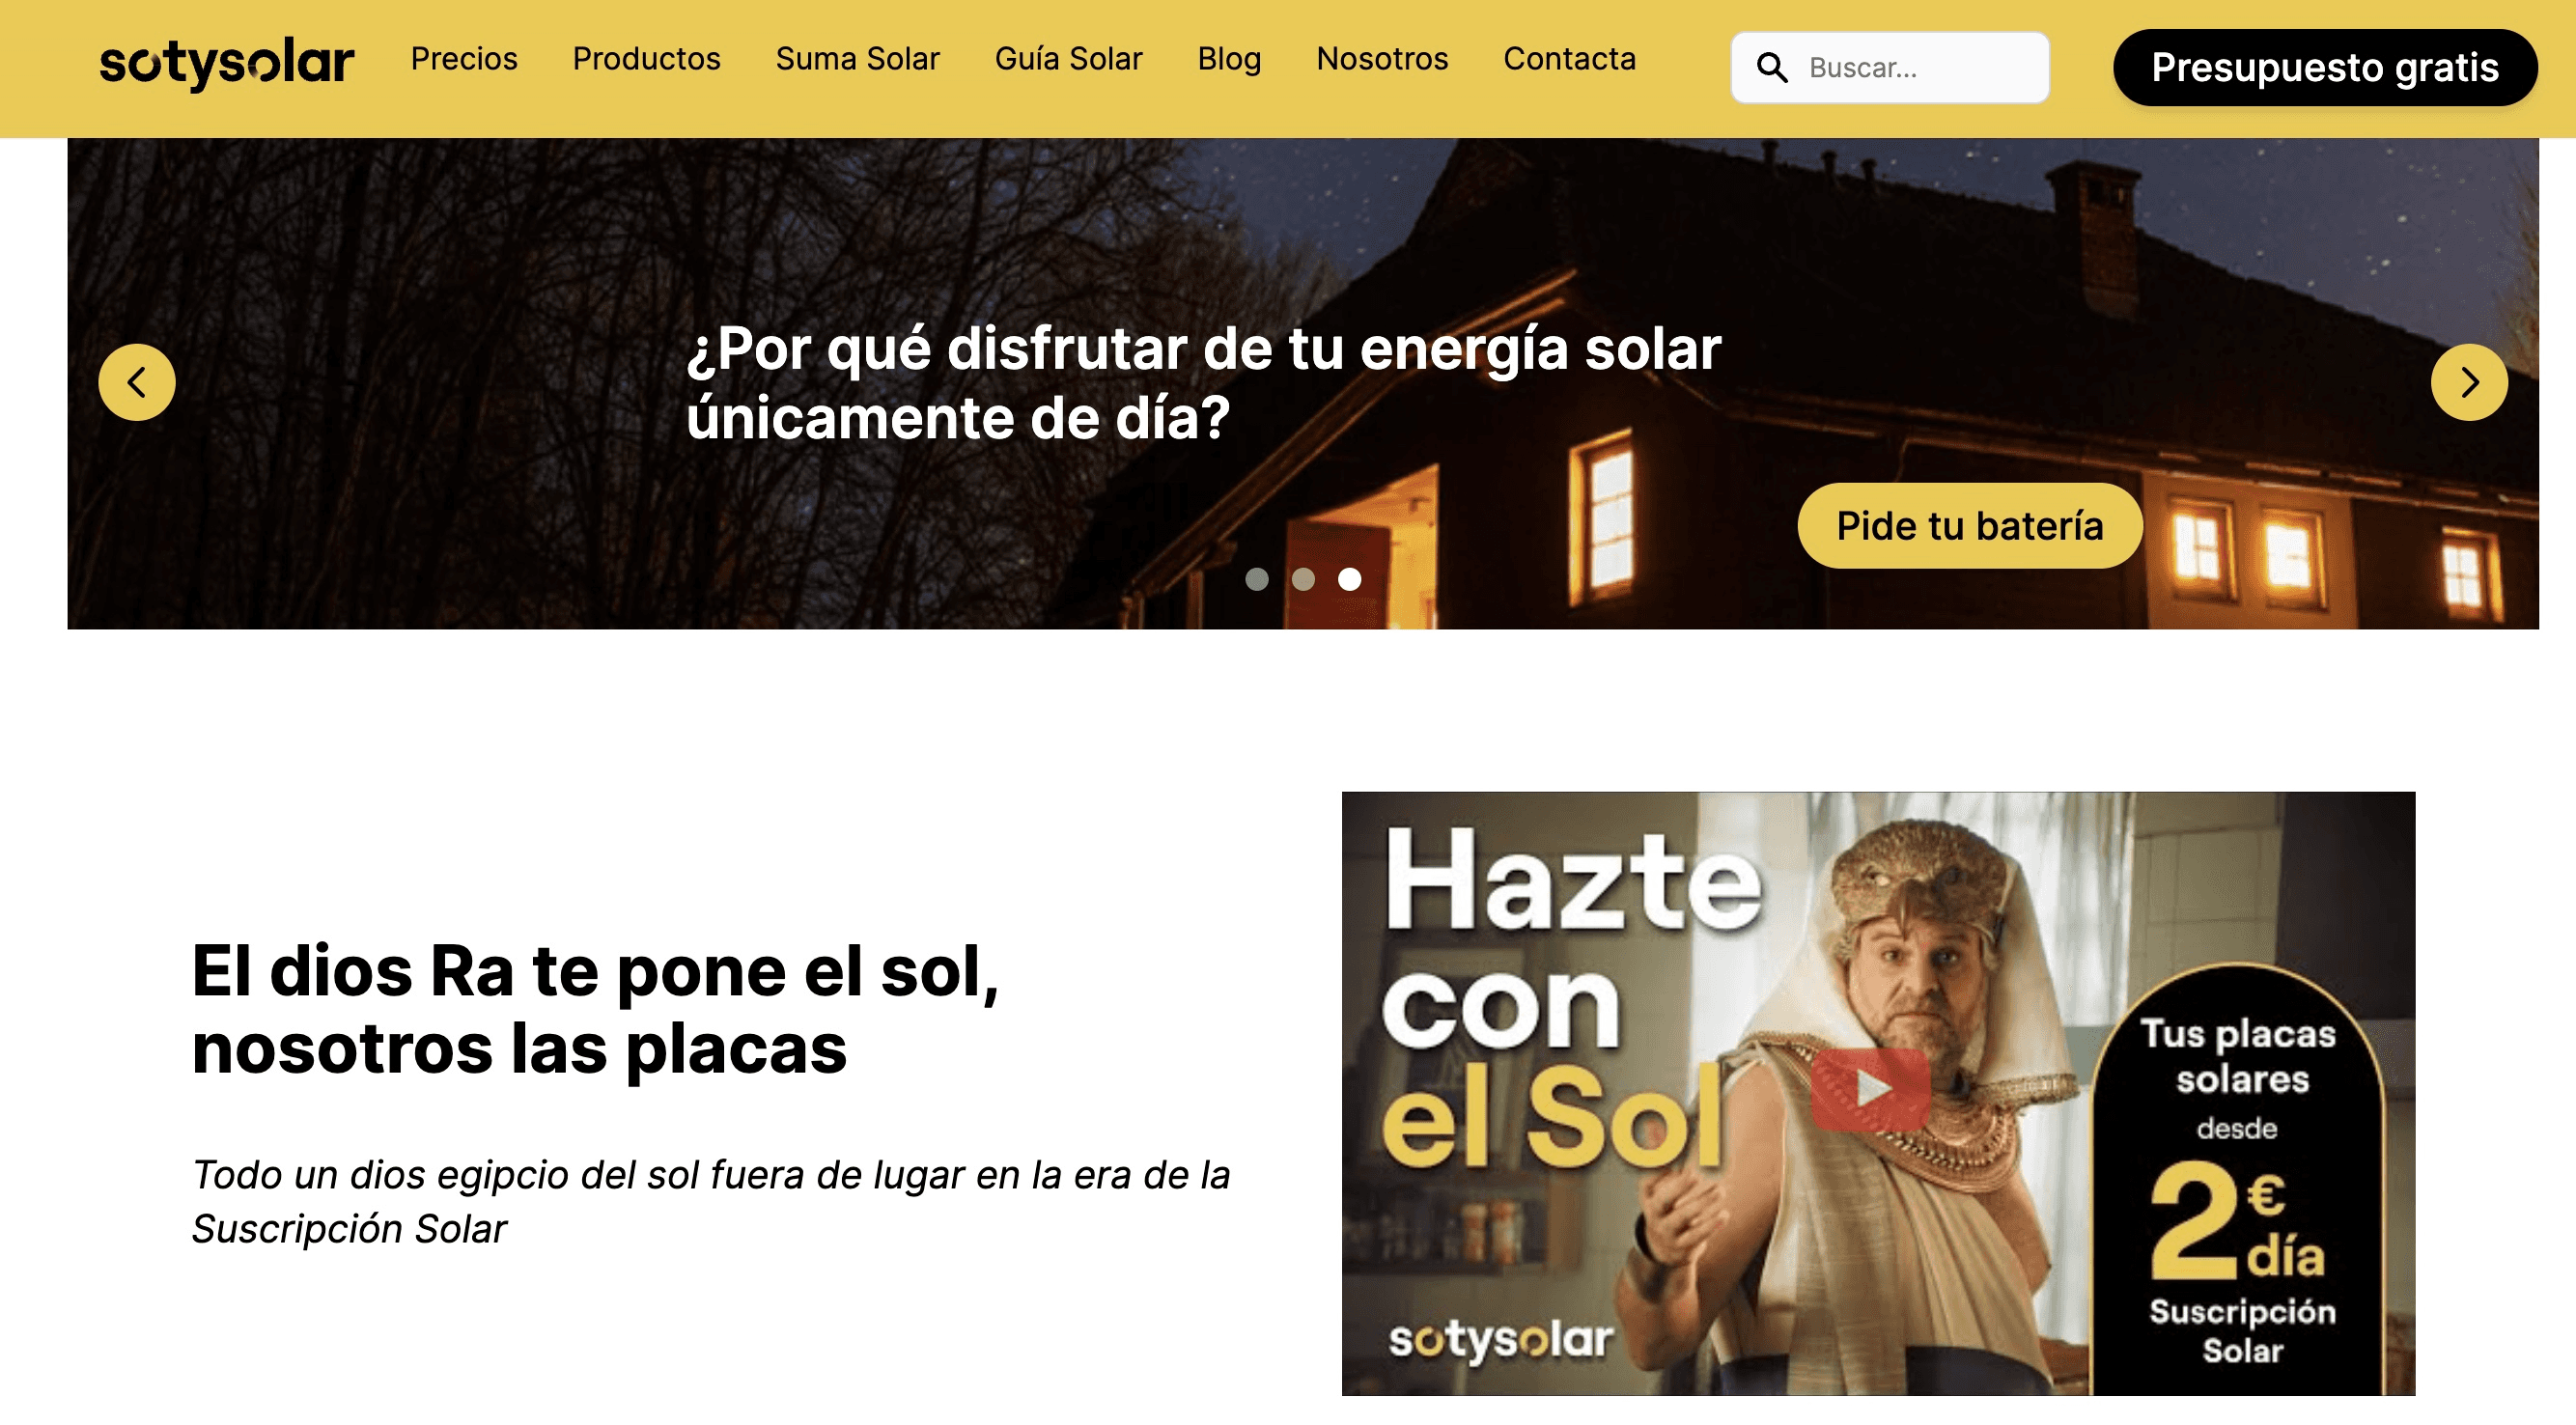Play the Hazte con el Sol video
Image resolution: width=2576 pixels, height=1425 pixels.
[x=1869, y=1088]
